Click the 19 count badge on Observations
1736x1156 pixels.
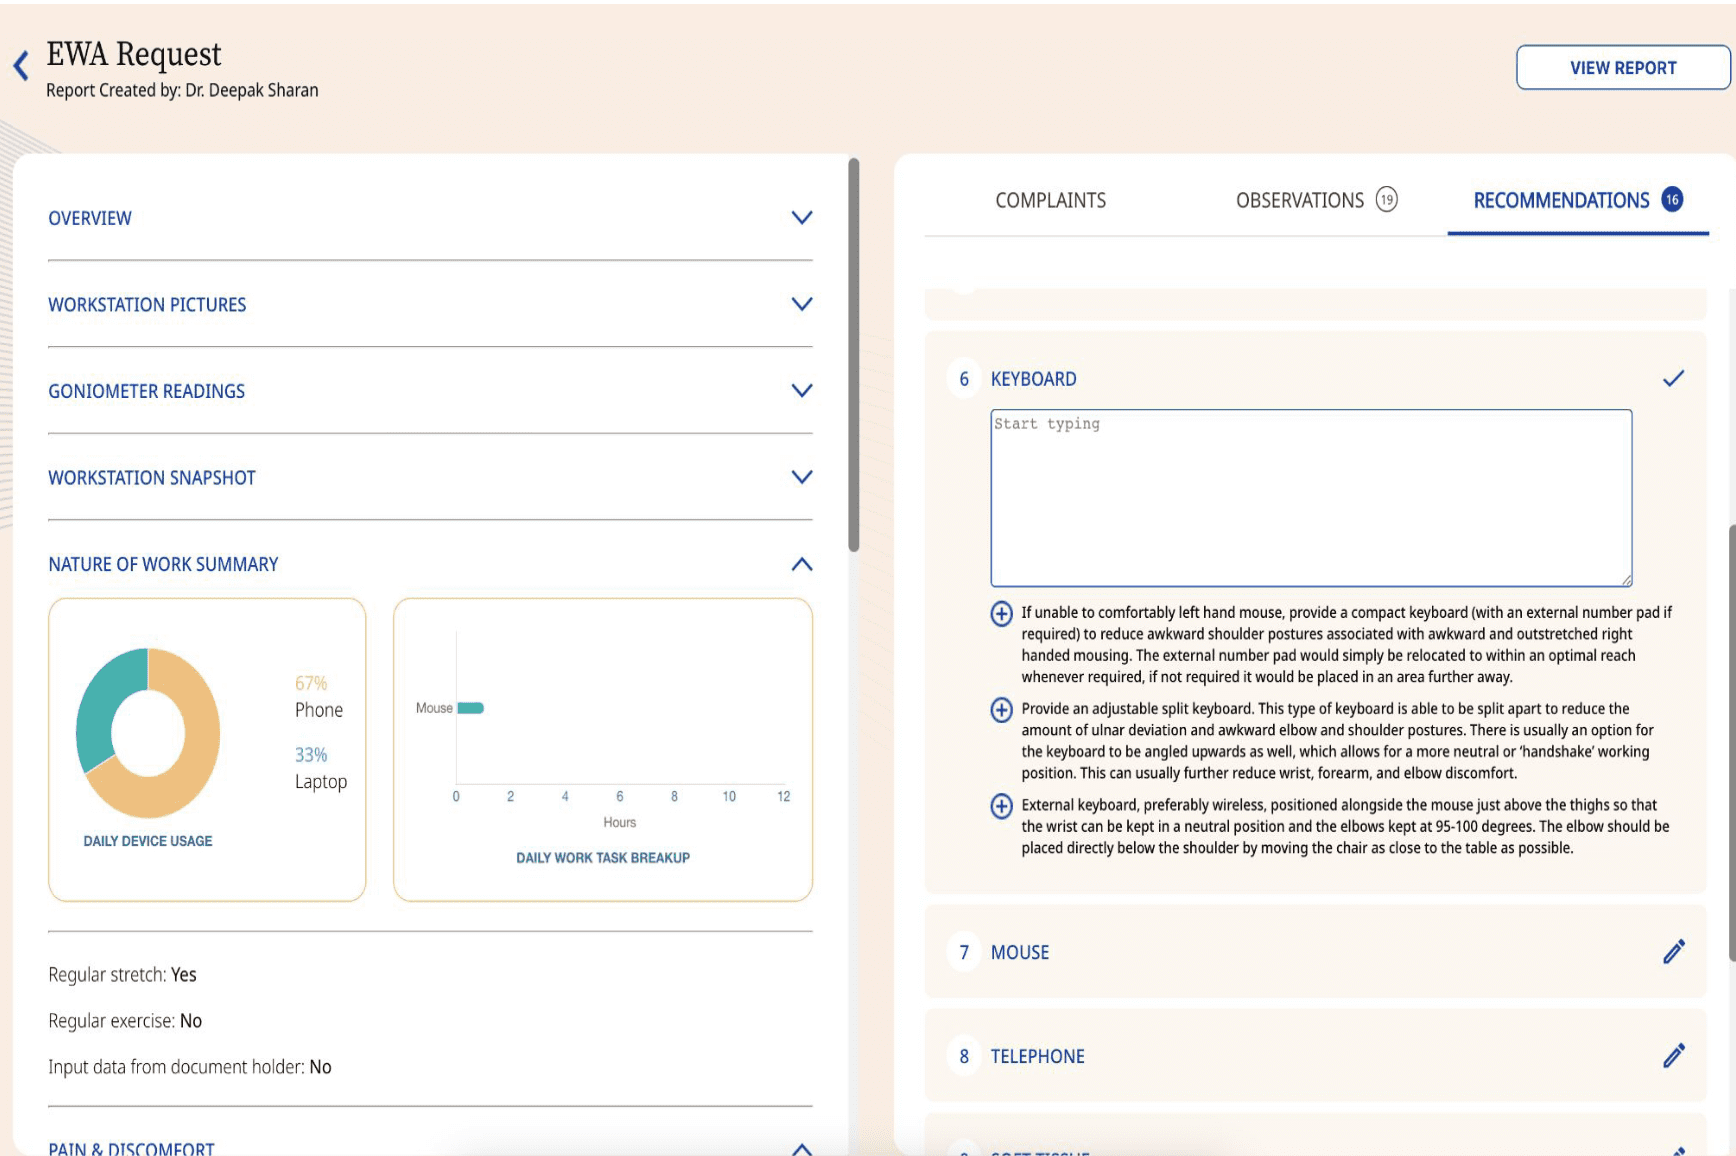pyautogui.click(x=1386, y=200)
